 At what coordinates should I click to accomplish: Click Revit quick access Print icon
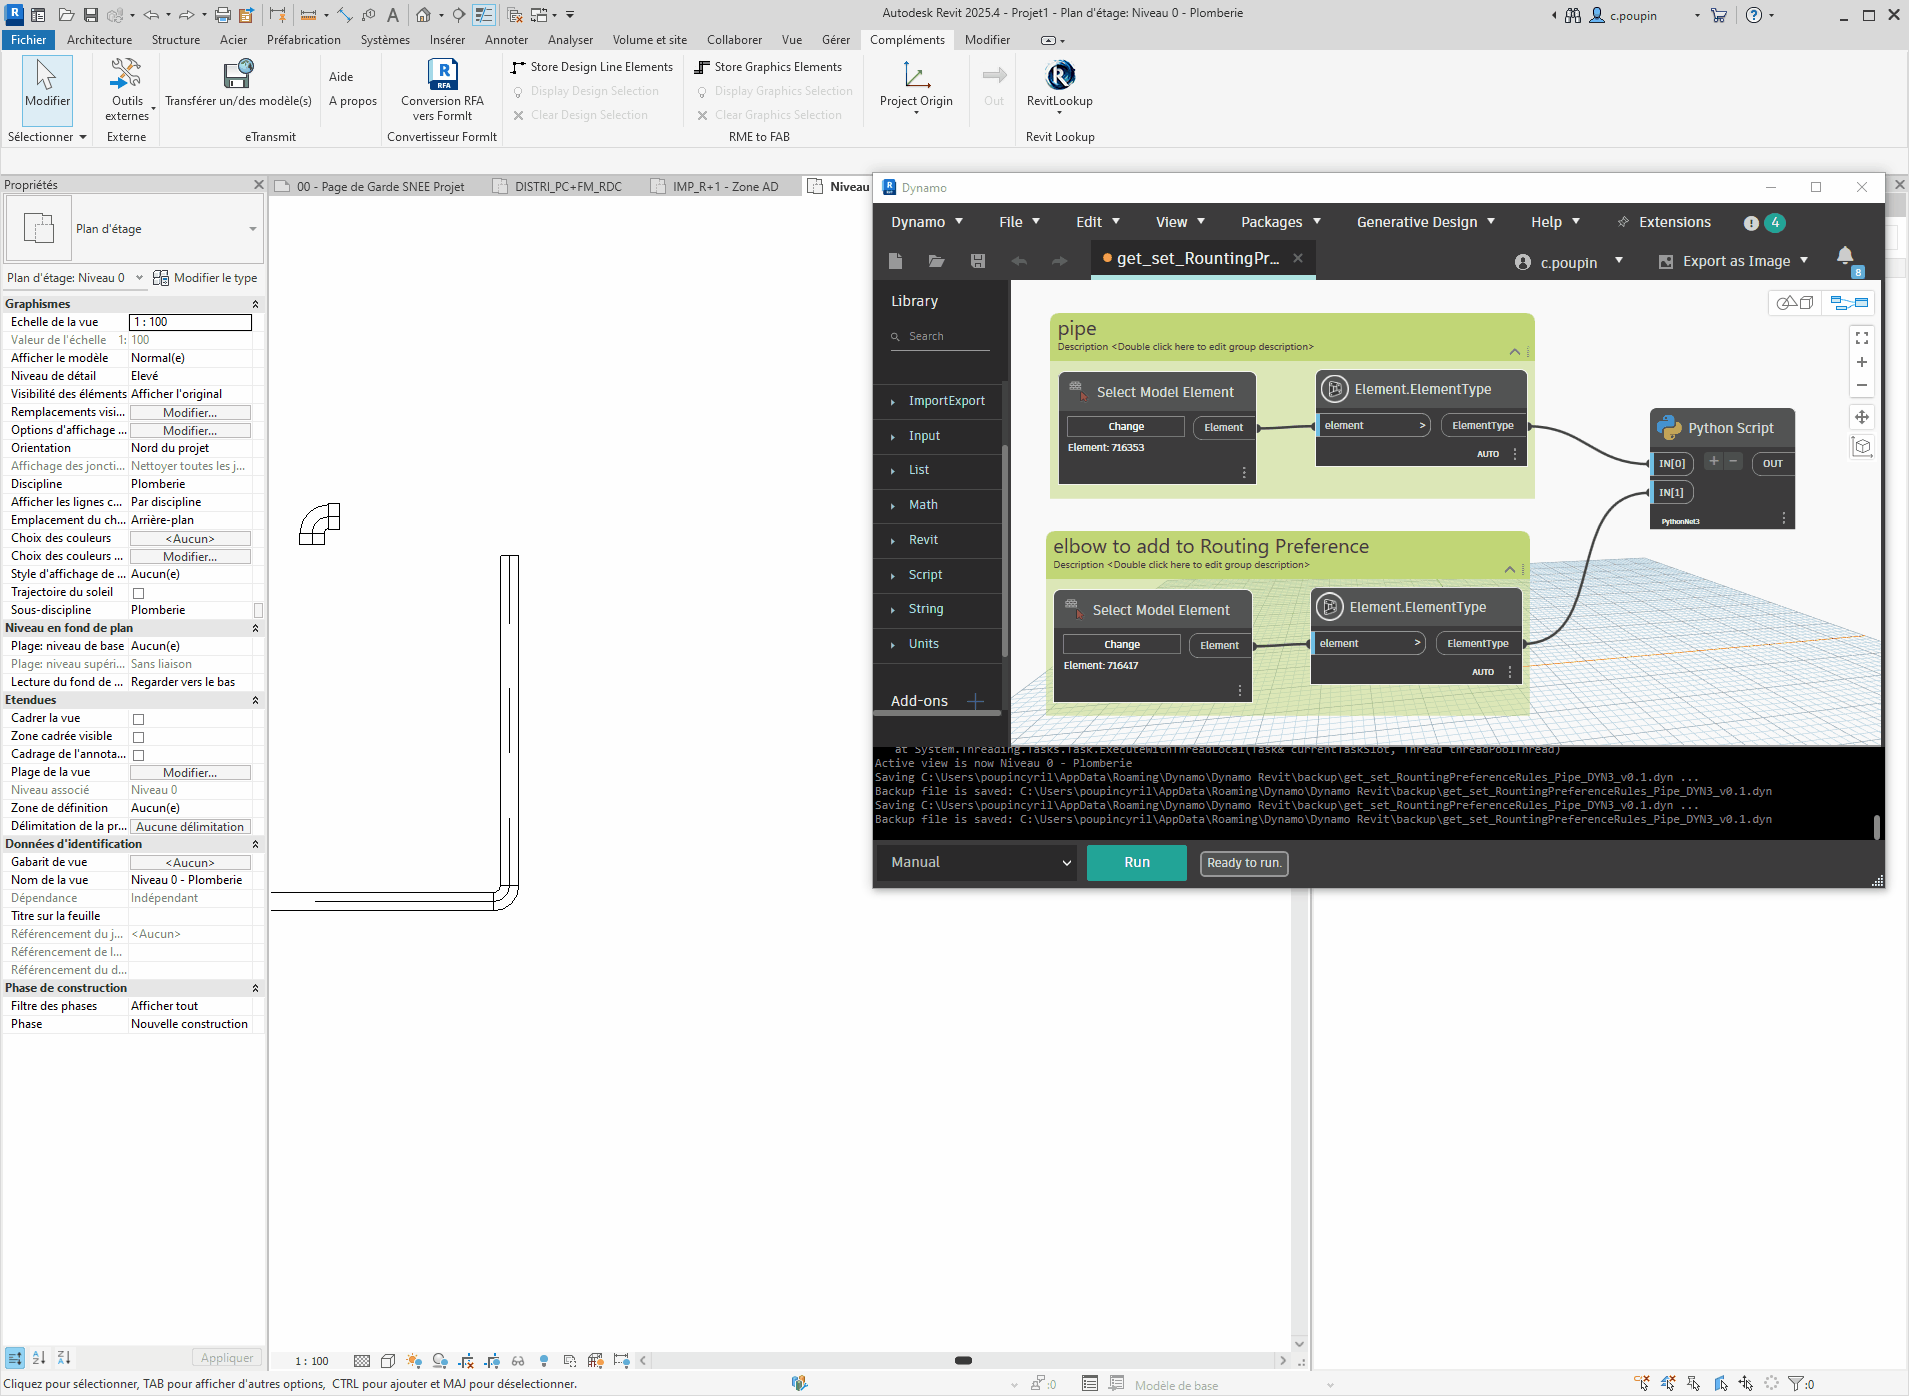click(x=222, y=15)
